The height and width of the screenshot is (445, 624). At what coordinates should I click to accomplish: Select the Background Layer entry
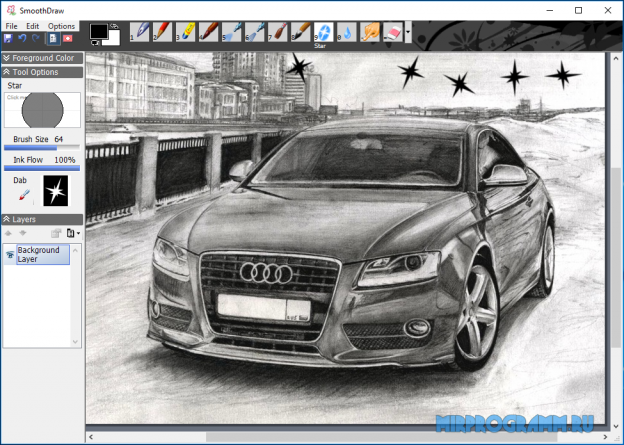click(43, 255)
